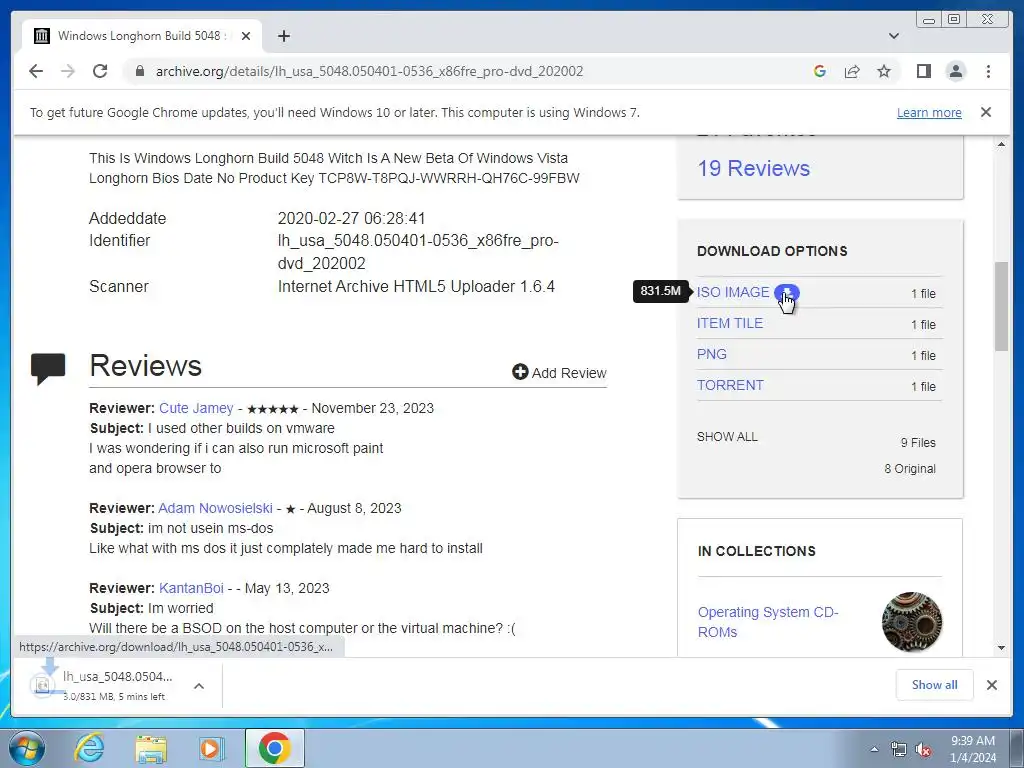This screenshot has height=768, width=1024.
Task: Open the Learn more link
Action: pos(929,112)
